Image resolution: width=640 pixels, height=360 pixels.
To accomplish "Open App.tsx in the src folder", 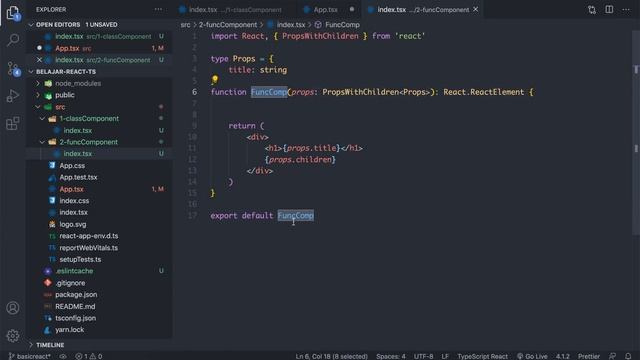I will point(99,189).
